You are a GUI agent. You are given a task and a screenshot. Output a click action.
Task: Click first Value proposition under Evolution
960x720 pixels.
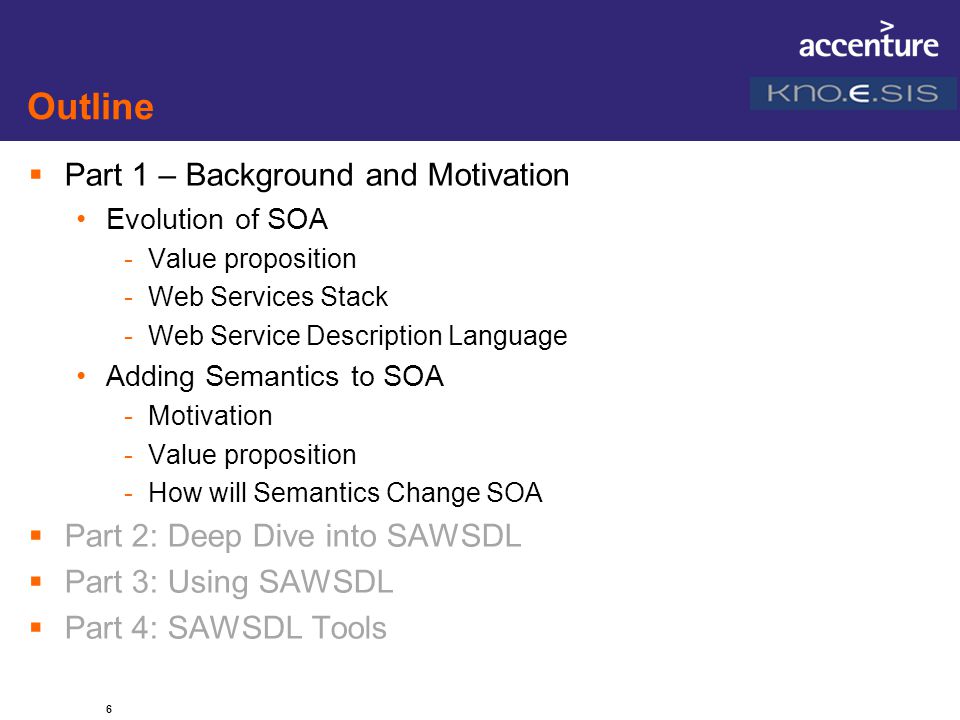(x=252, y=259)
